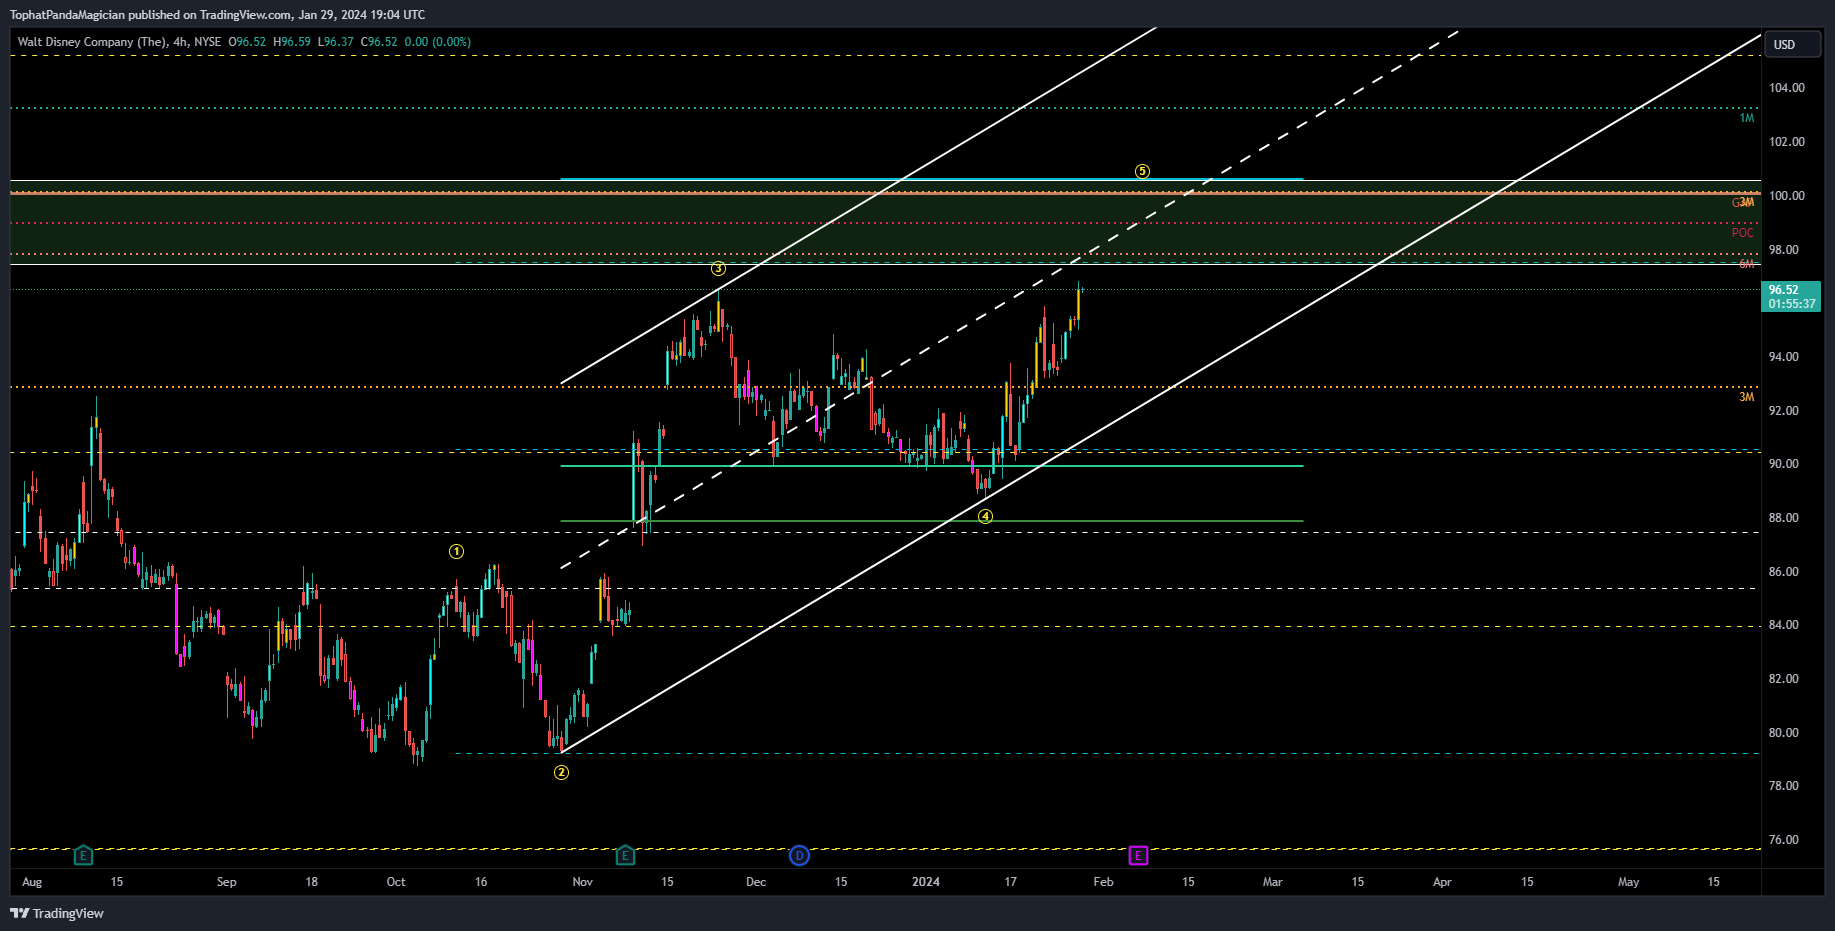The image size is (1835, 931).
Task: Click the 104.00 price axis value
Action: [1786, 88]
